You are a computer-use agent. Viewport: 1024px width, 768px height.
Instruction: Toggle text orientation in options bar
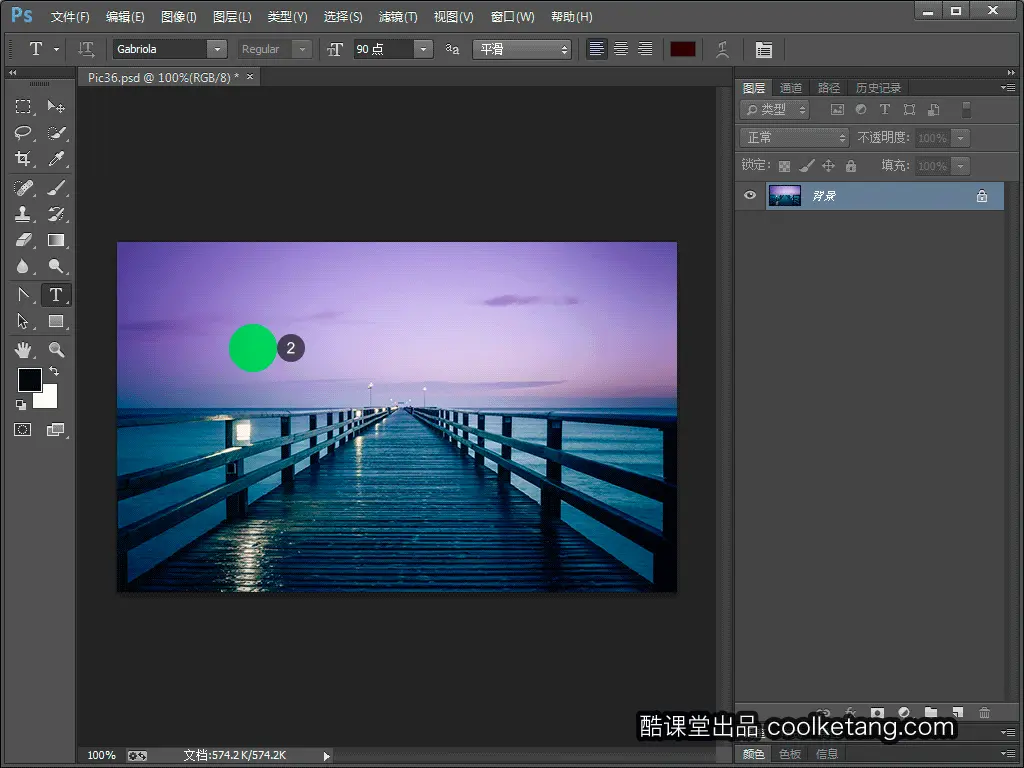86,49
